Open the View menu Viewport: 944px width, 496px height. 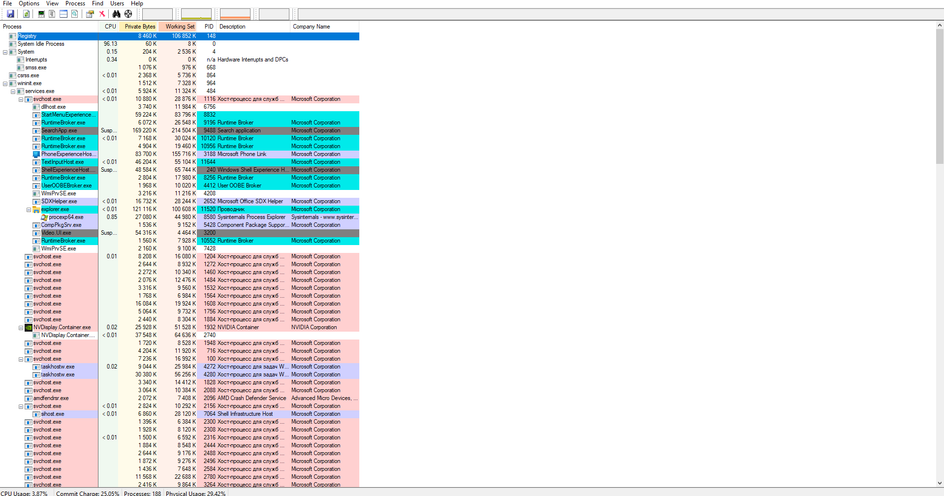click(52, 4)
